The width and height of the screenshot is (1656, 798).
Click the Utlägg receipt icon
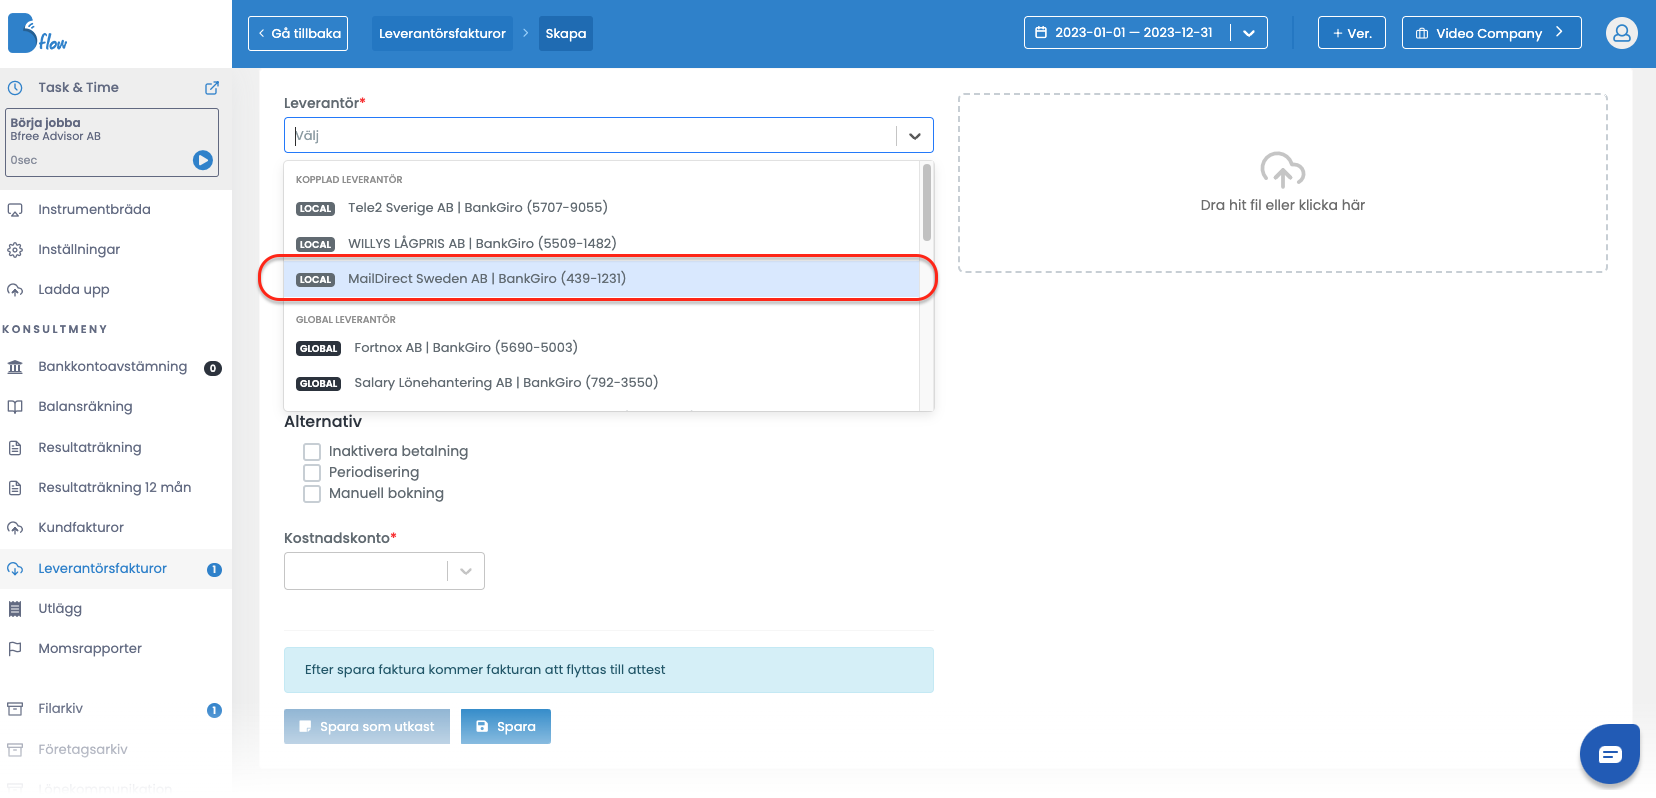click(15, 609)
